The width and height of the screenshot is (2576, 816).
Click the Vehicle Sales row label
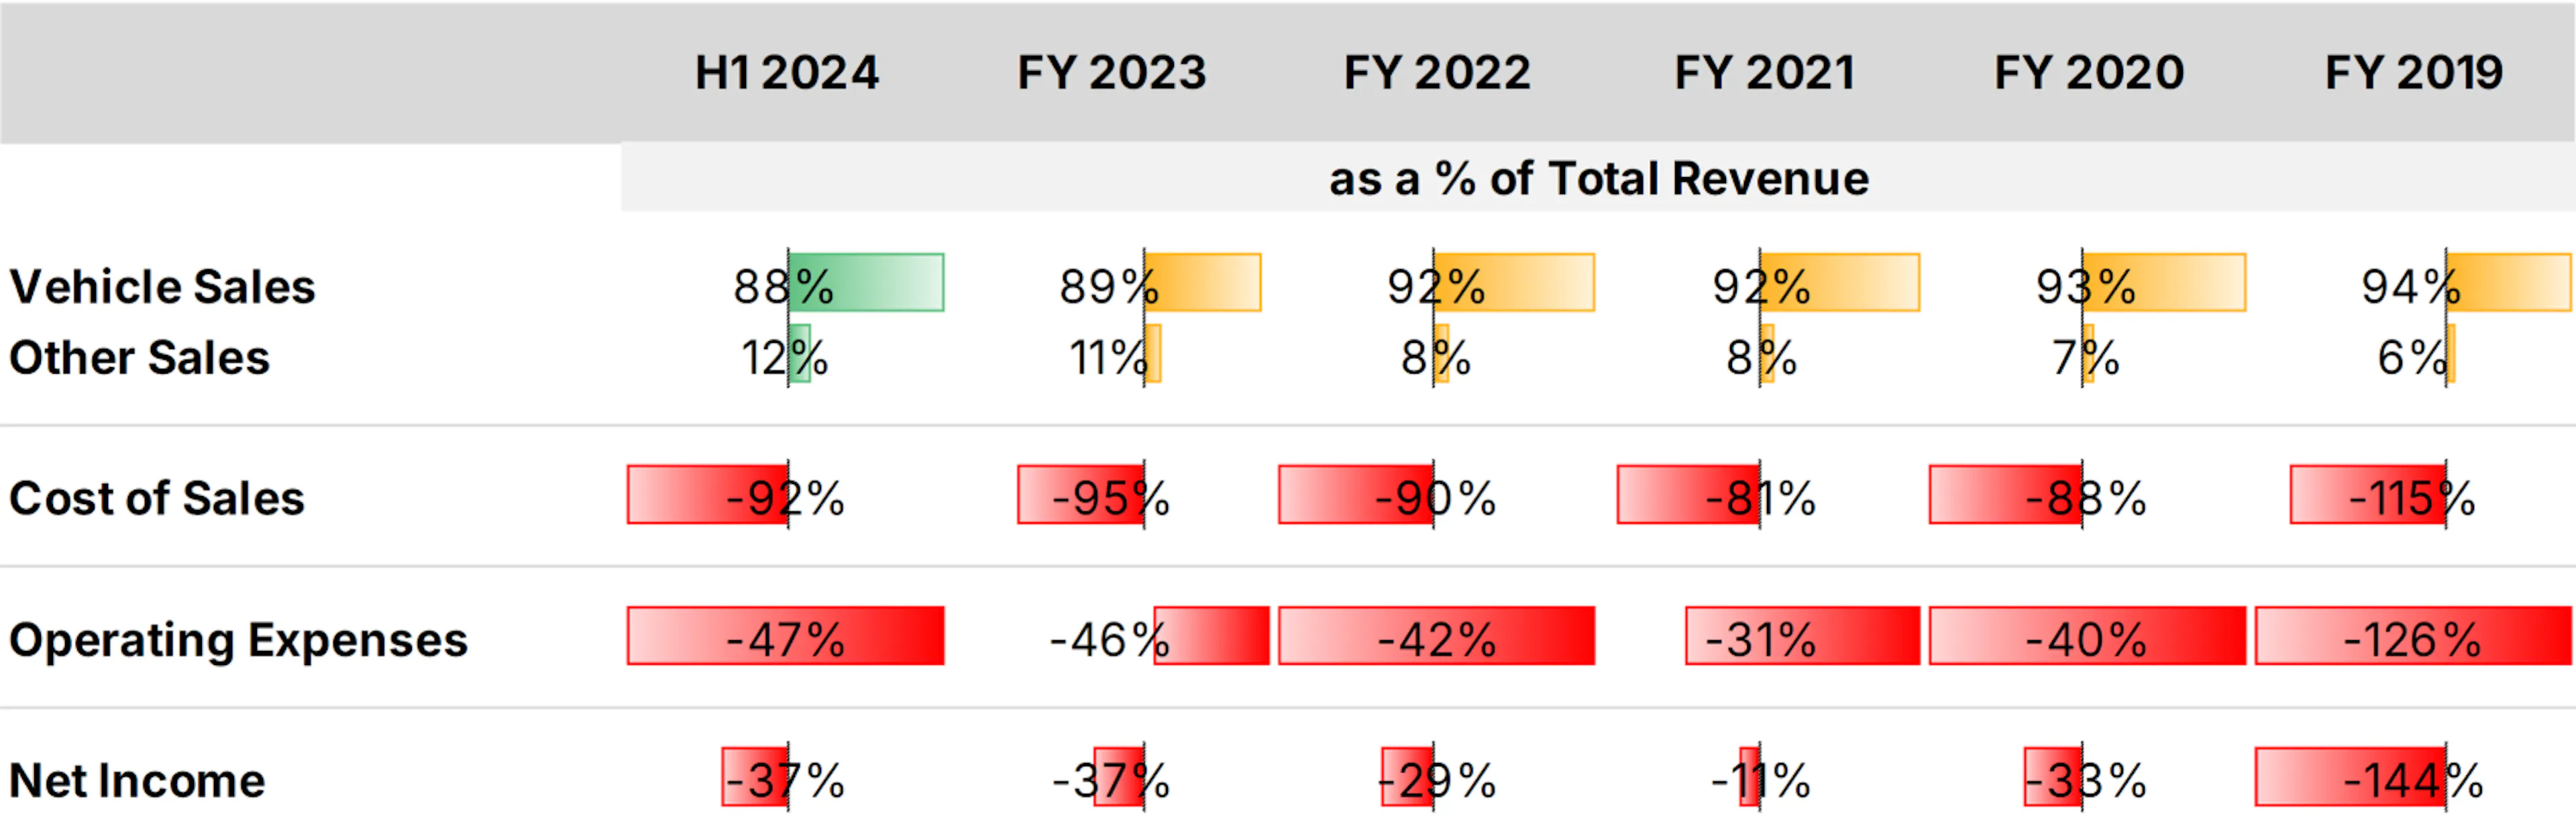click(162, 287)
